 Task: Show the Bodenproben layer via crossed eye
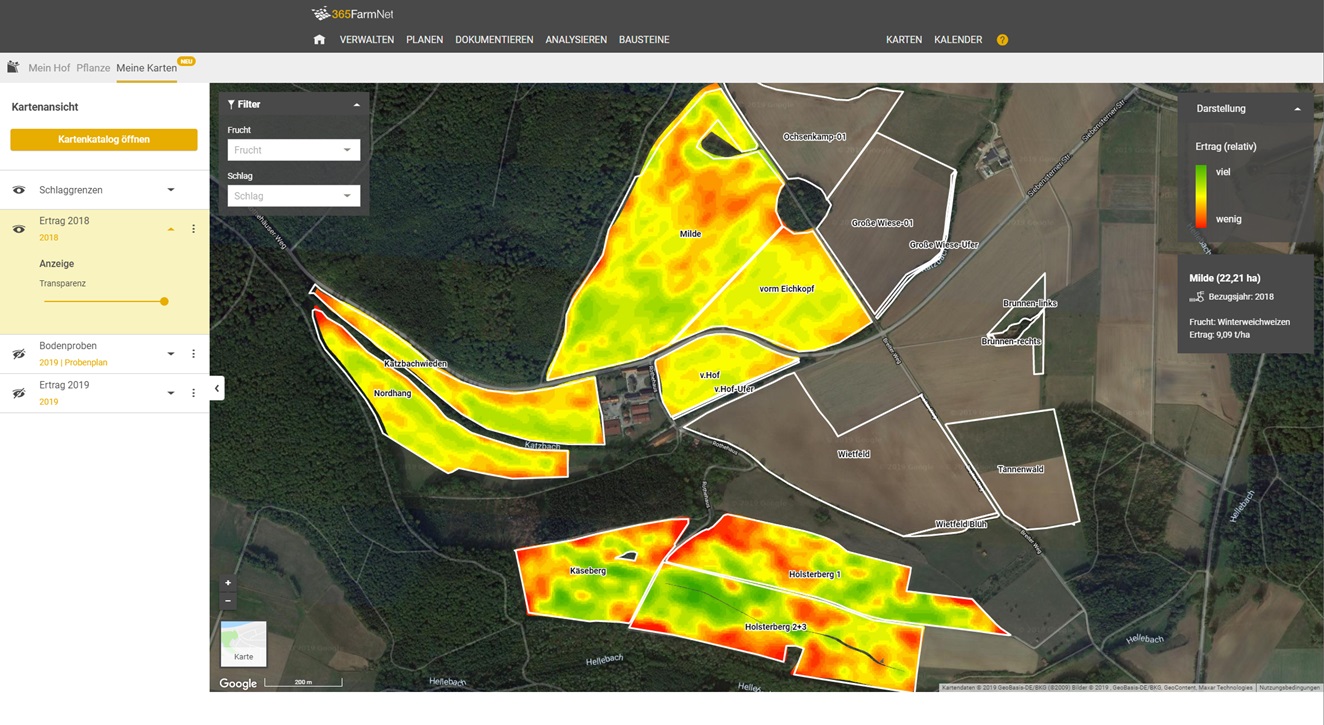click(x=17, y=352)
